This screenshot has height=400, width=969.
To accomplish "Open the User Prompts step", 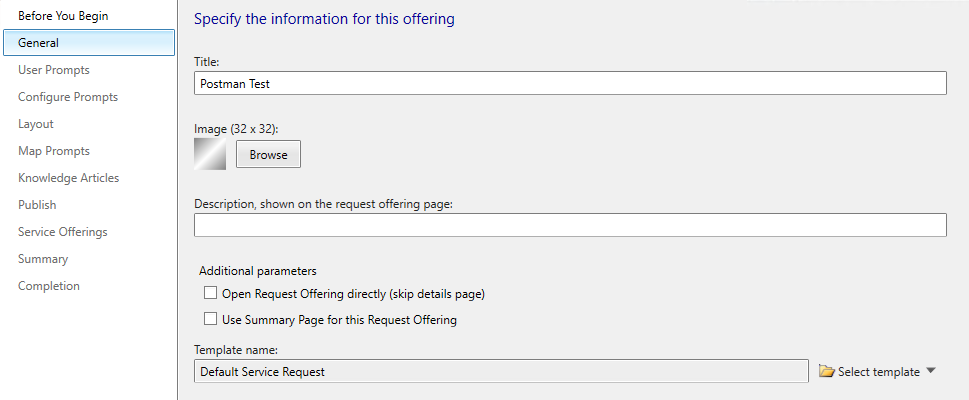I will coord(54,70).
